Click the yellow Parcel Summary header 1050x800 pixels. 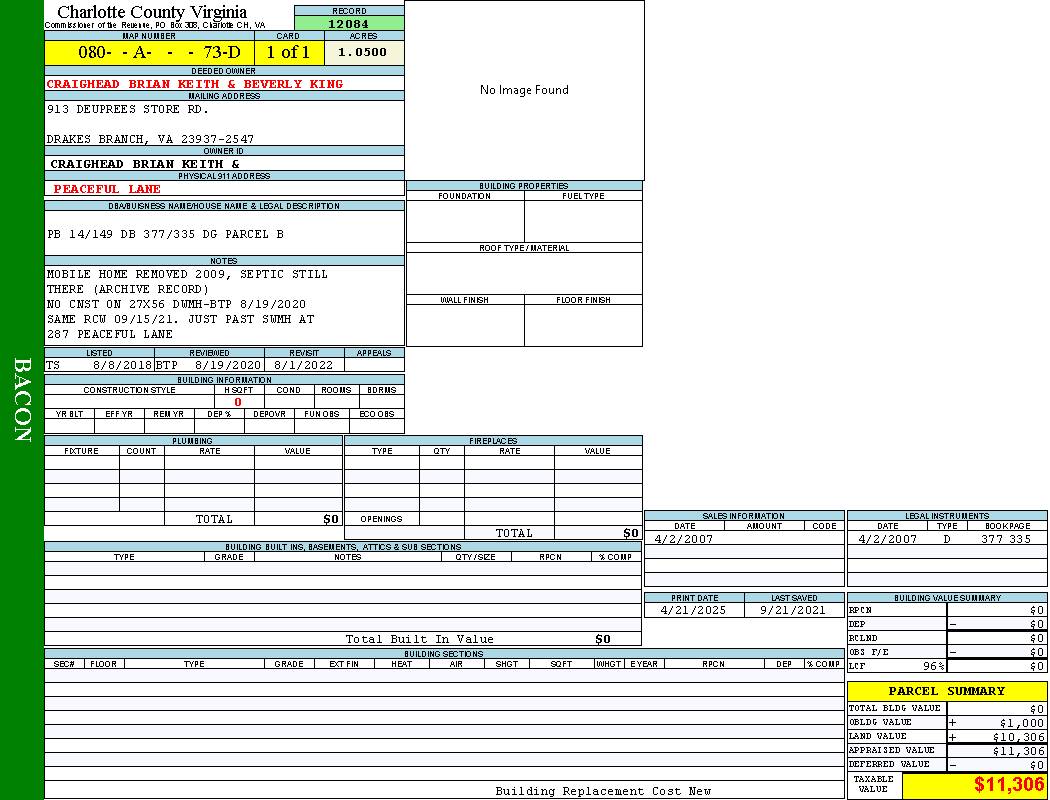tap(946, 691)
